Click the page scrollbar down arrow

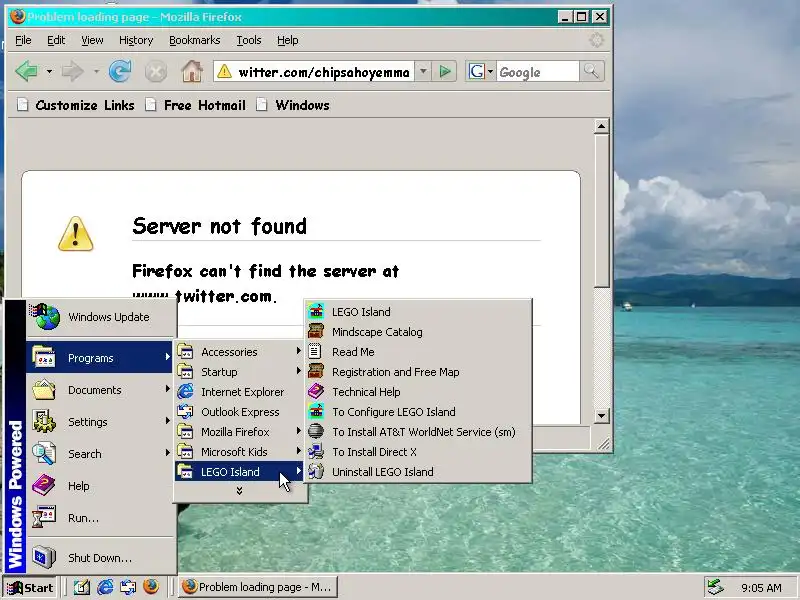click(x=602, y=415)
